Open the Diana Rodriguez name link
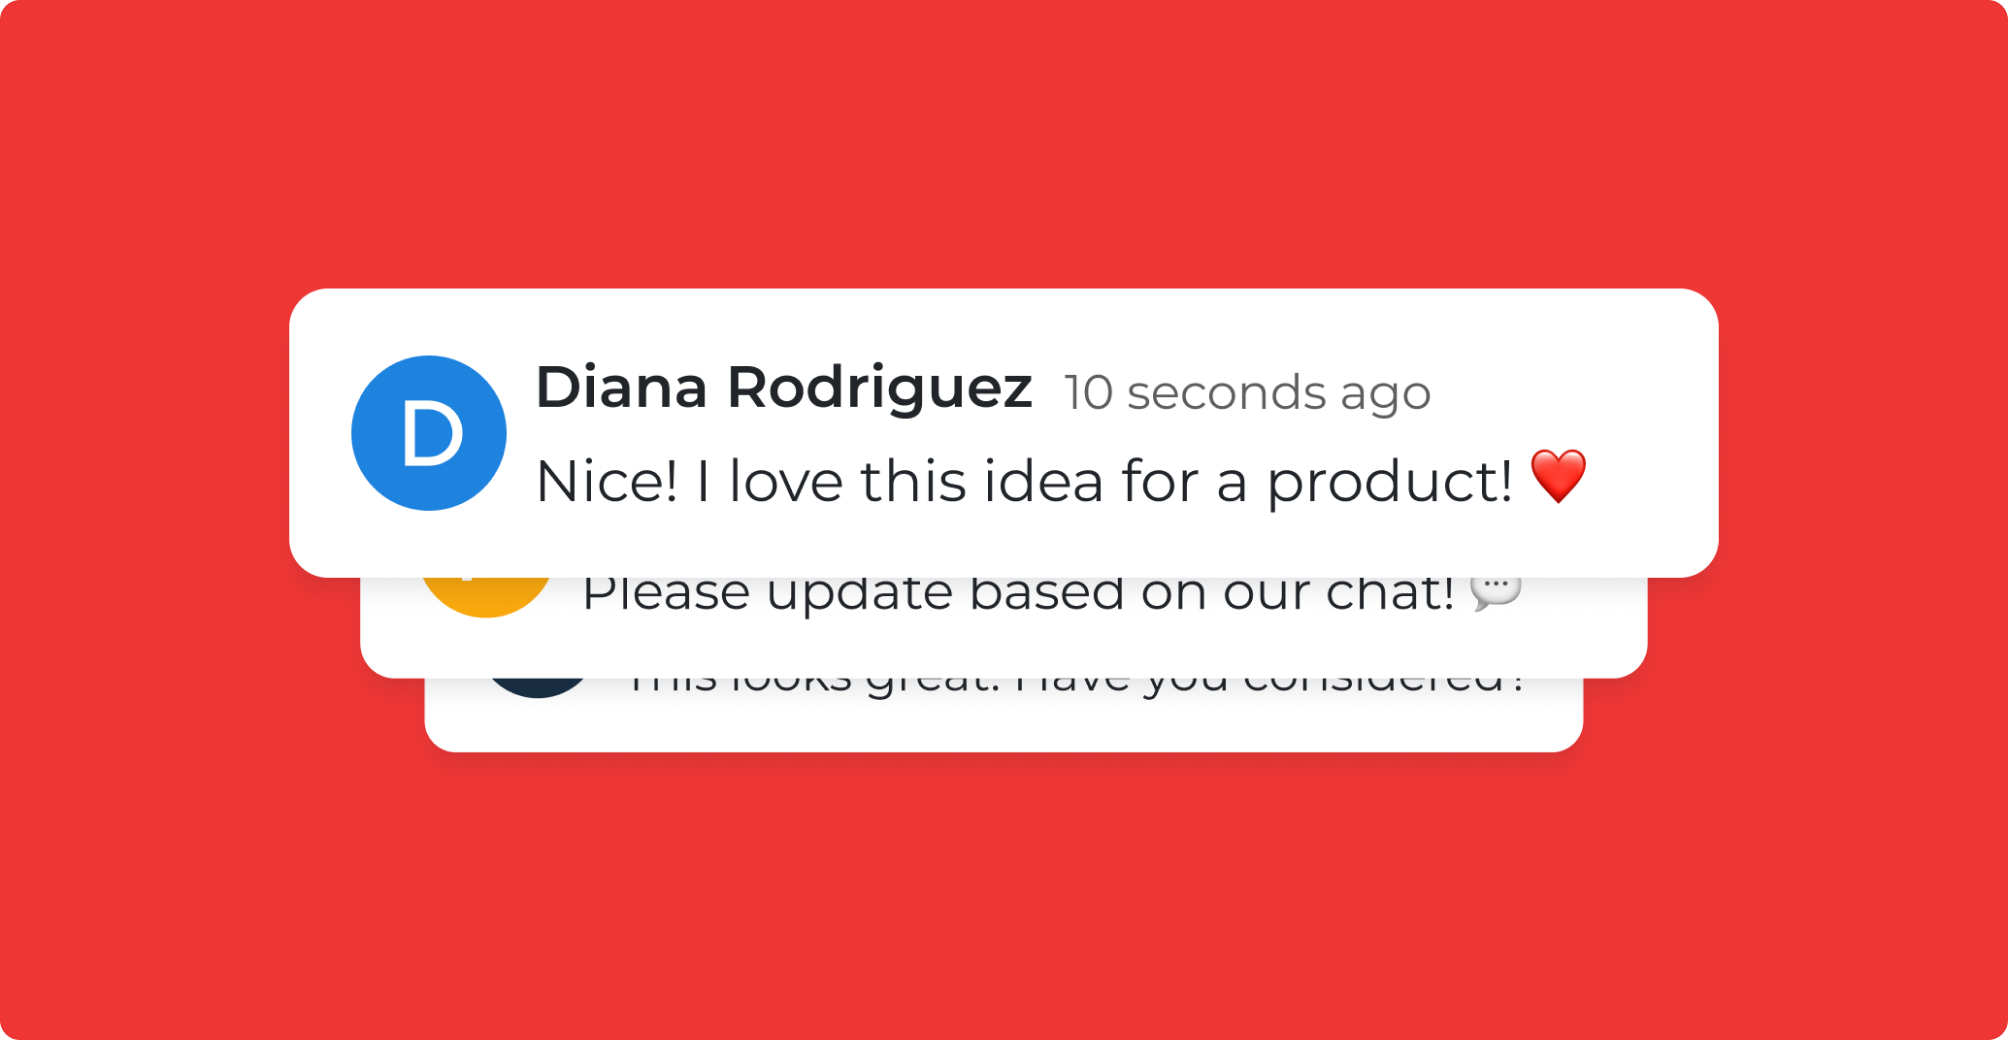Screen dimensions: 2008x1040 (x=783, y=387)
